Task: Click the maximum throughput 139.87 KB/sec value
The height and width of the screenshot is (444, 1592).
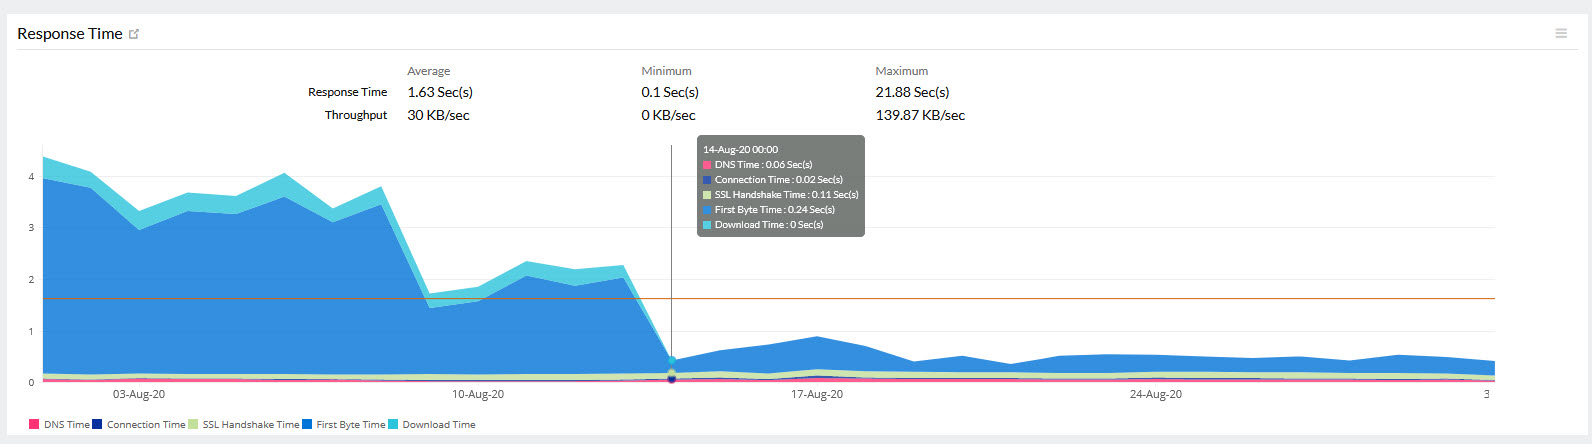Action: [920, 115]
